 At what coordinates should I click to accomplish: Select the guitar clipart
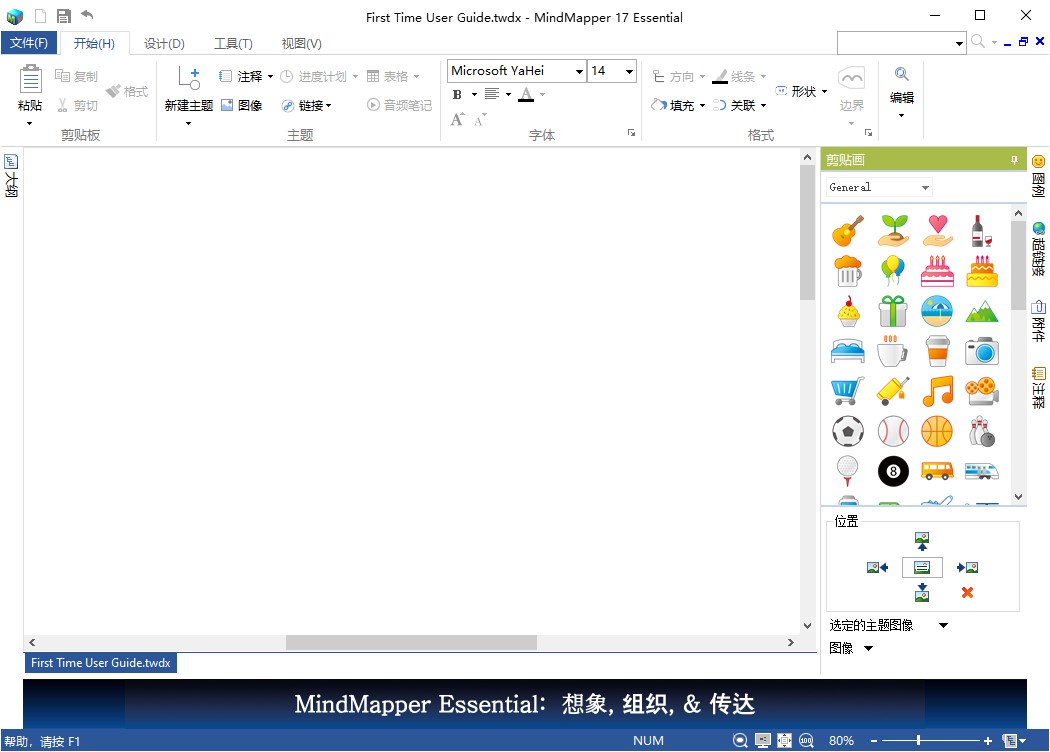tap(848, 231)
